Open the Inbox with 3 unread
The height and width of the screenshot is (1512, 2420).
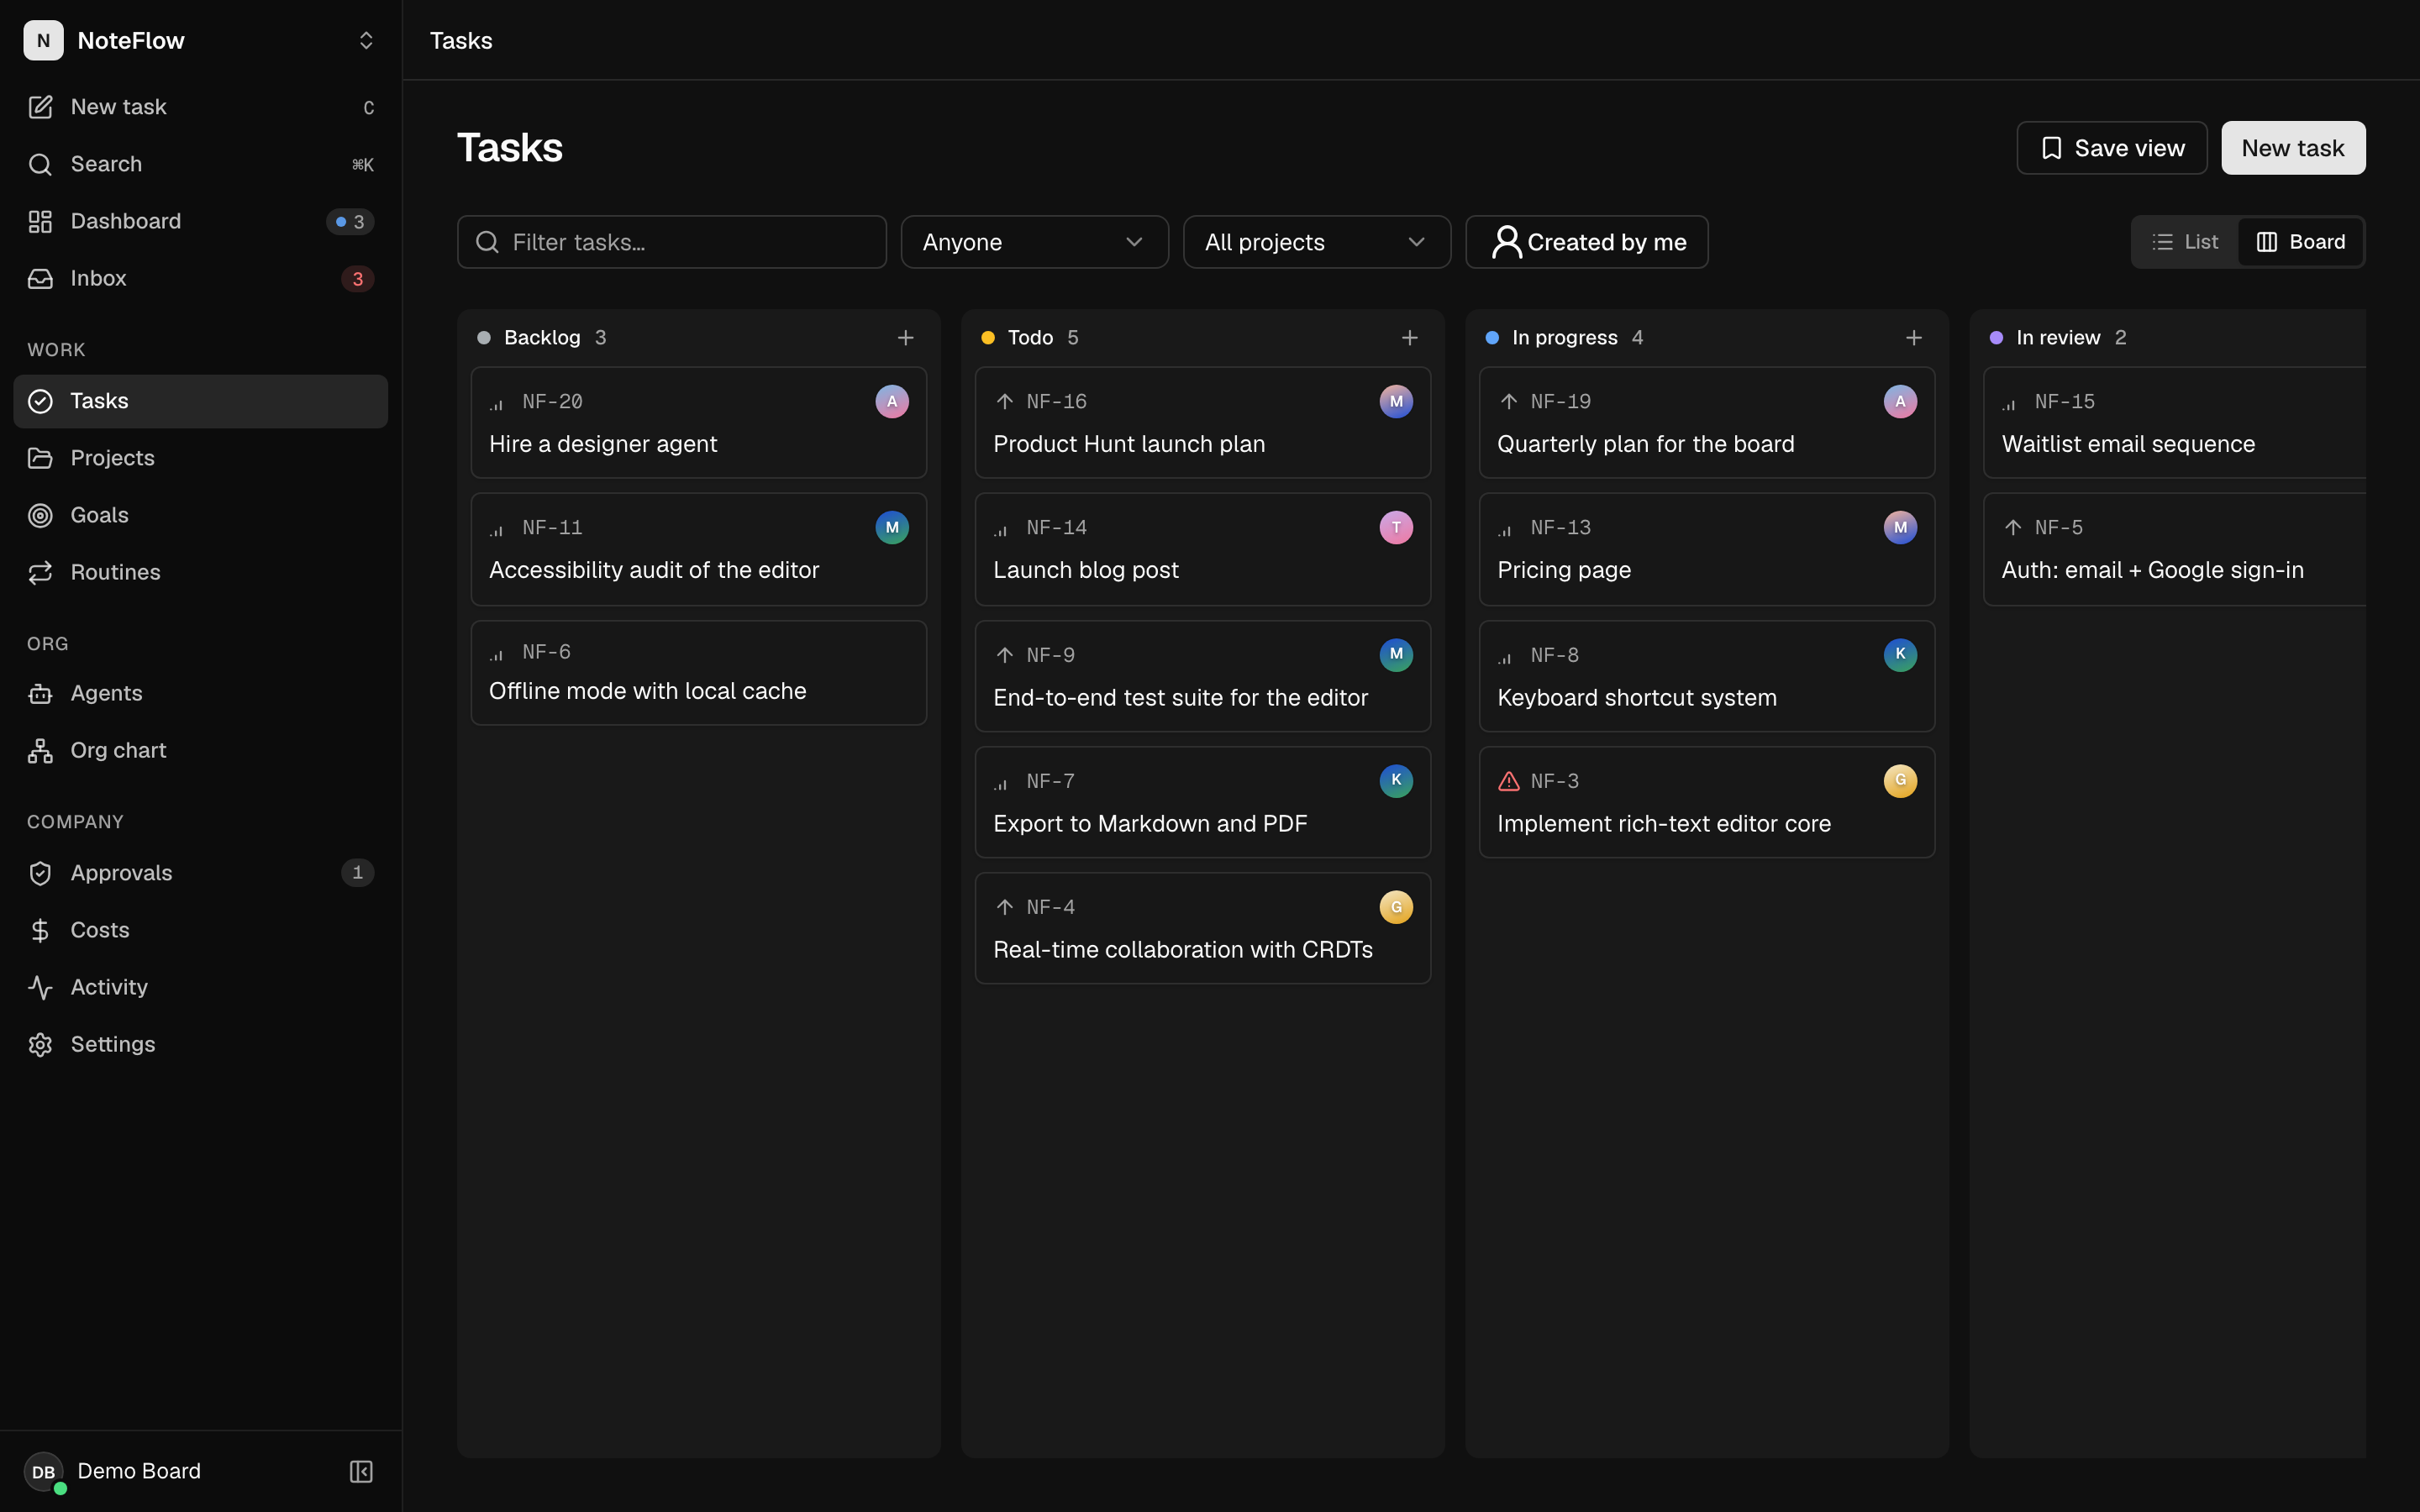(201, 278)
